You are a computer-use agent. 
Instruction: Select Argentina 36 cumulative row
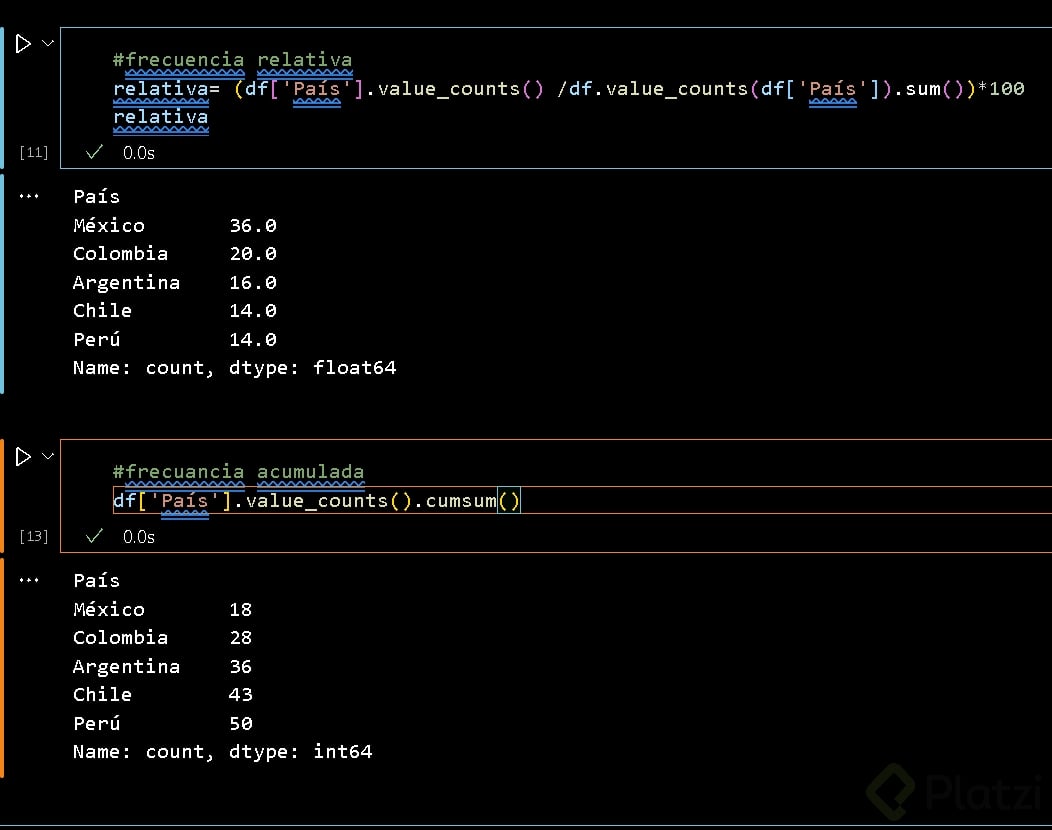[162, 666]
